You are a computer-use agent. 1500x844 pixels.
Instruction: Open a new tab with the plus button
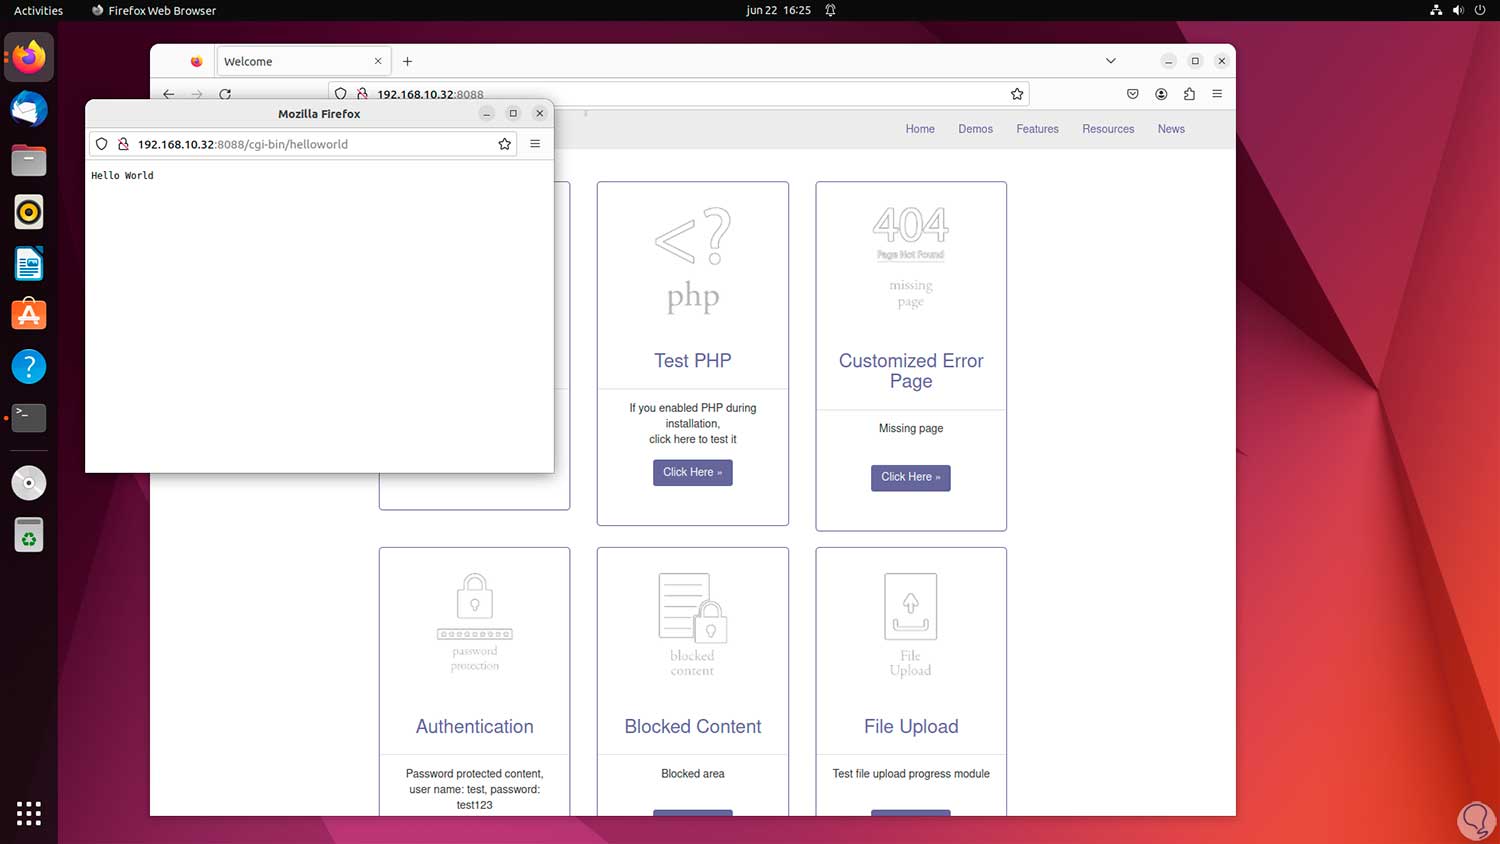pos(407,61)
